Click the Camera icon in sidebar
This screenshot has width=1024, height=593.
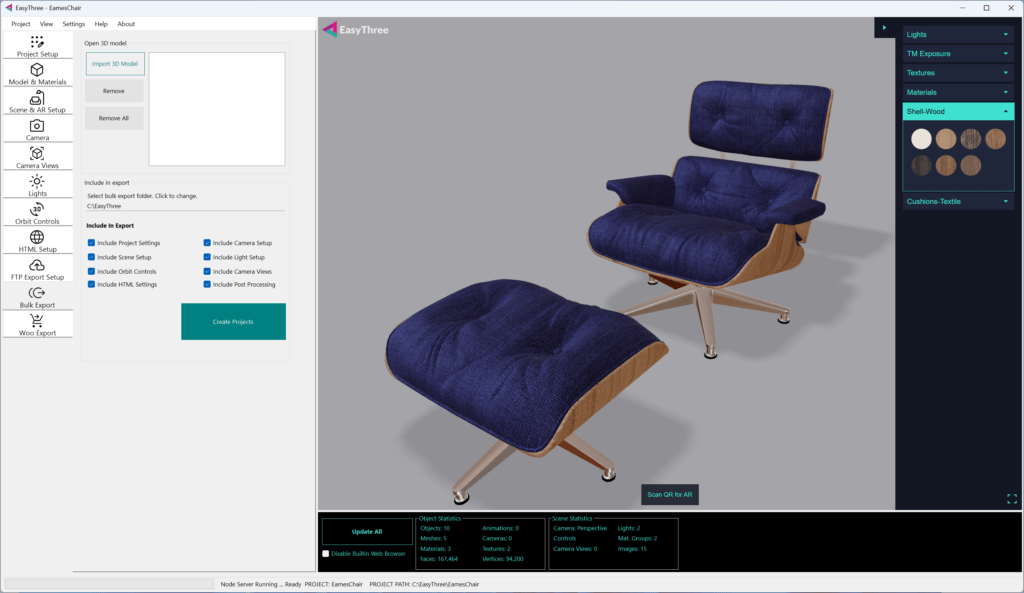[x=37, y=126]
